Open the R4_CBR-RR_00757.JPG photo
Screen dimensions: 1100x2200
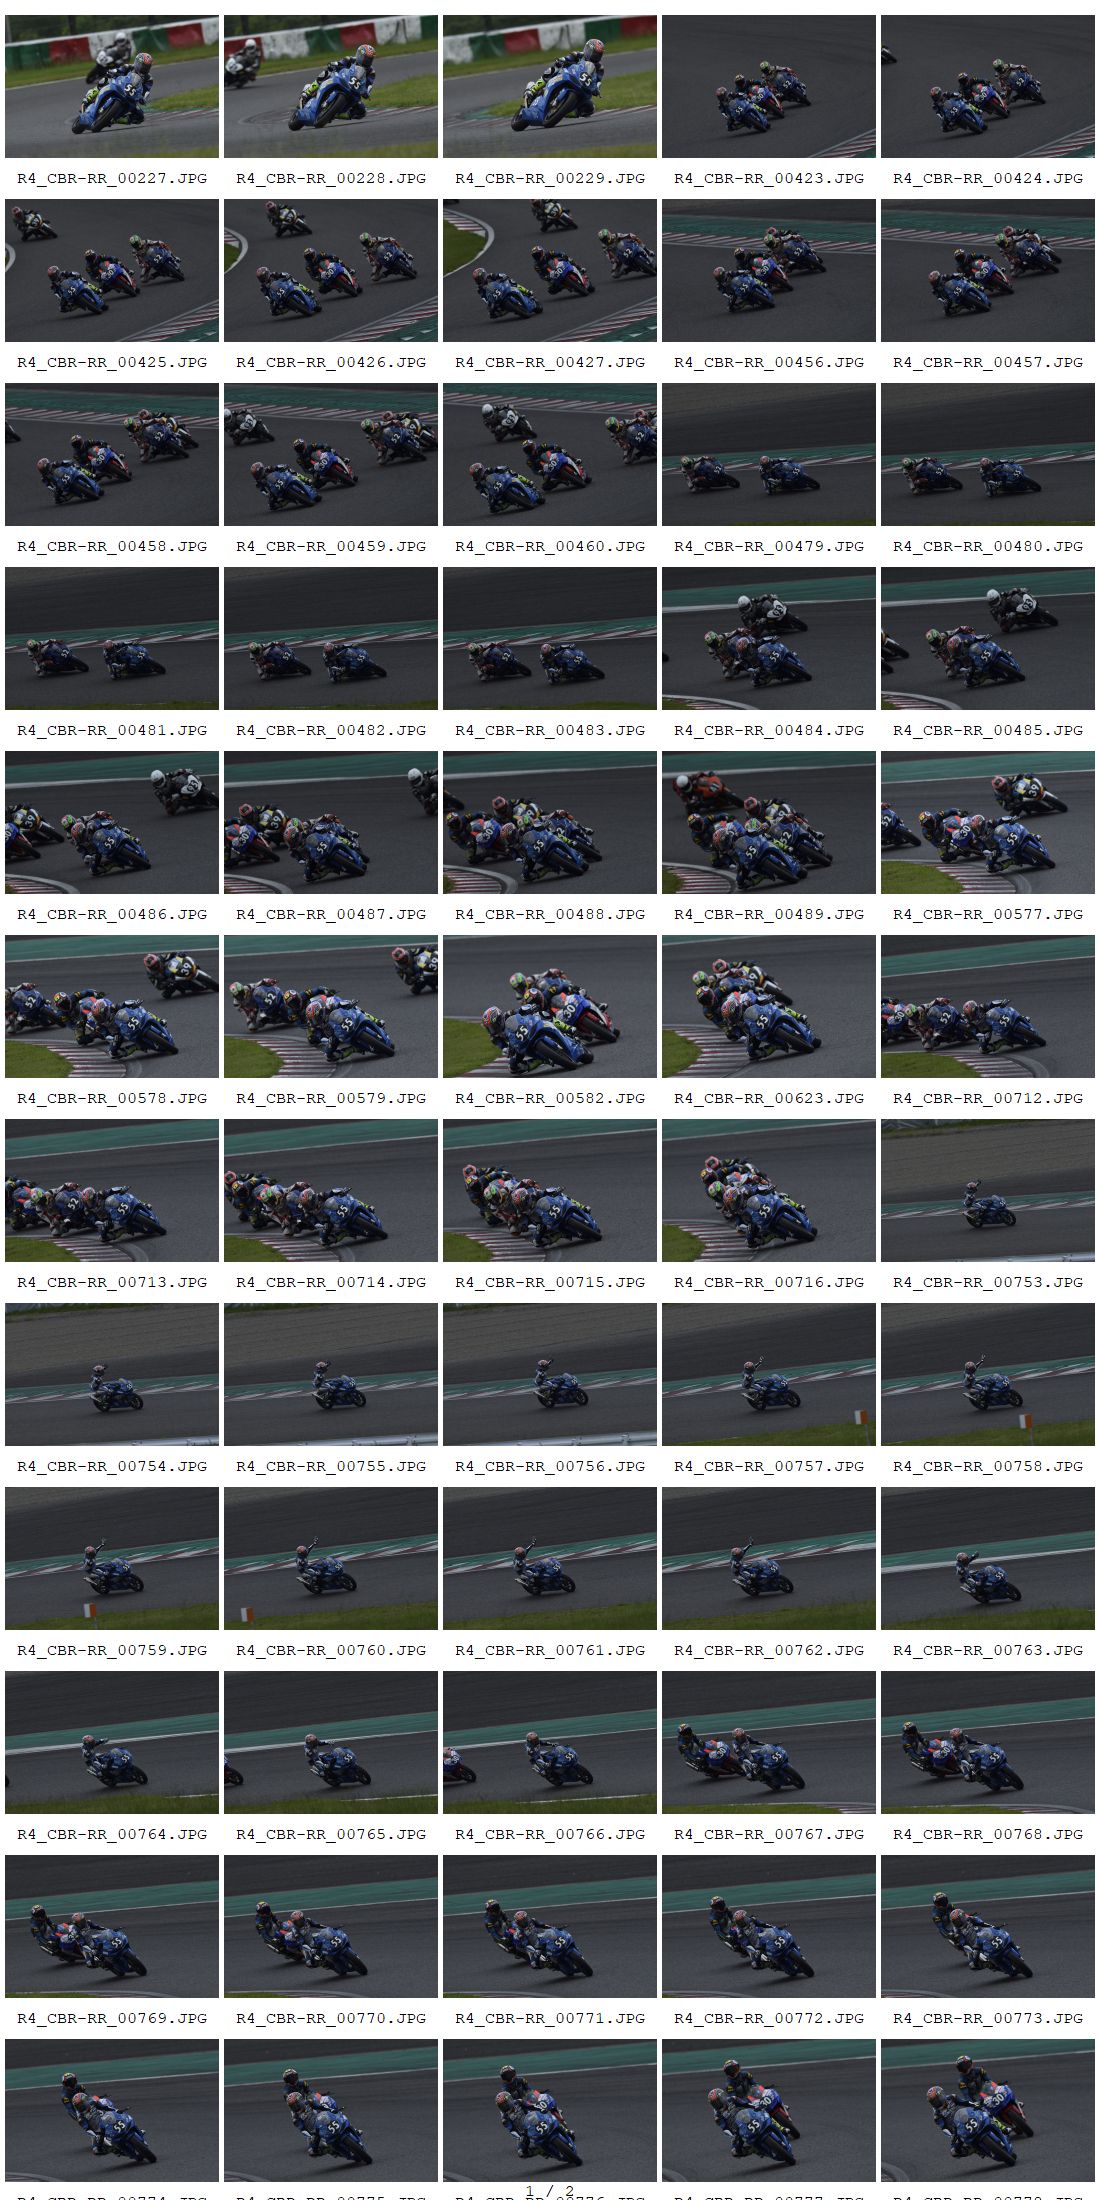[769, 1374]
